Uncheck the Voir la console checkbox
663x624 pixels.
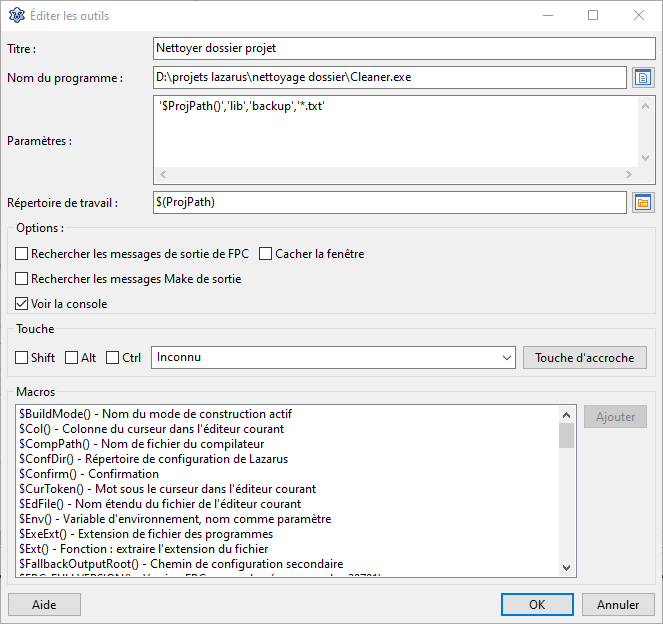pos(22,304)
